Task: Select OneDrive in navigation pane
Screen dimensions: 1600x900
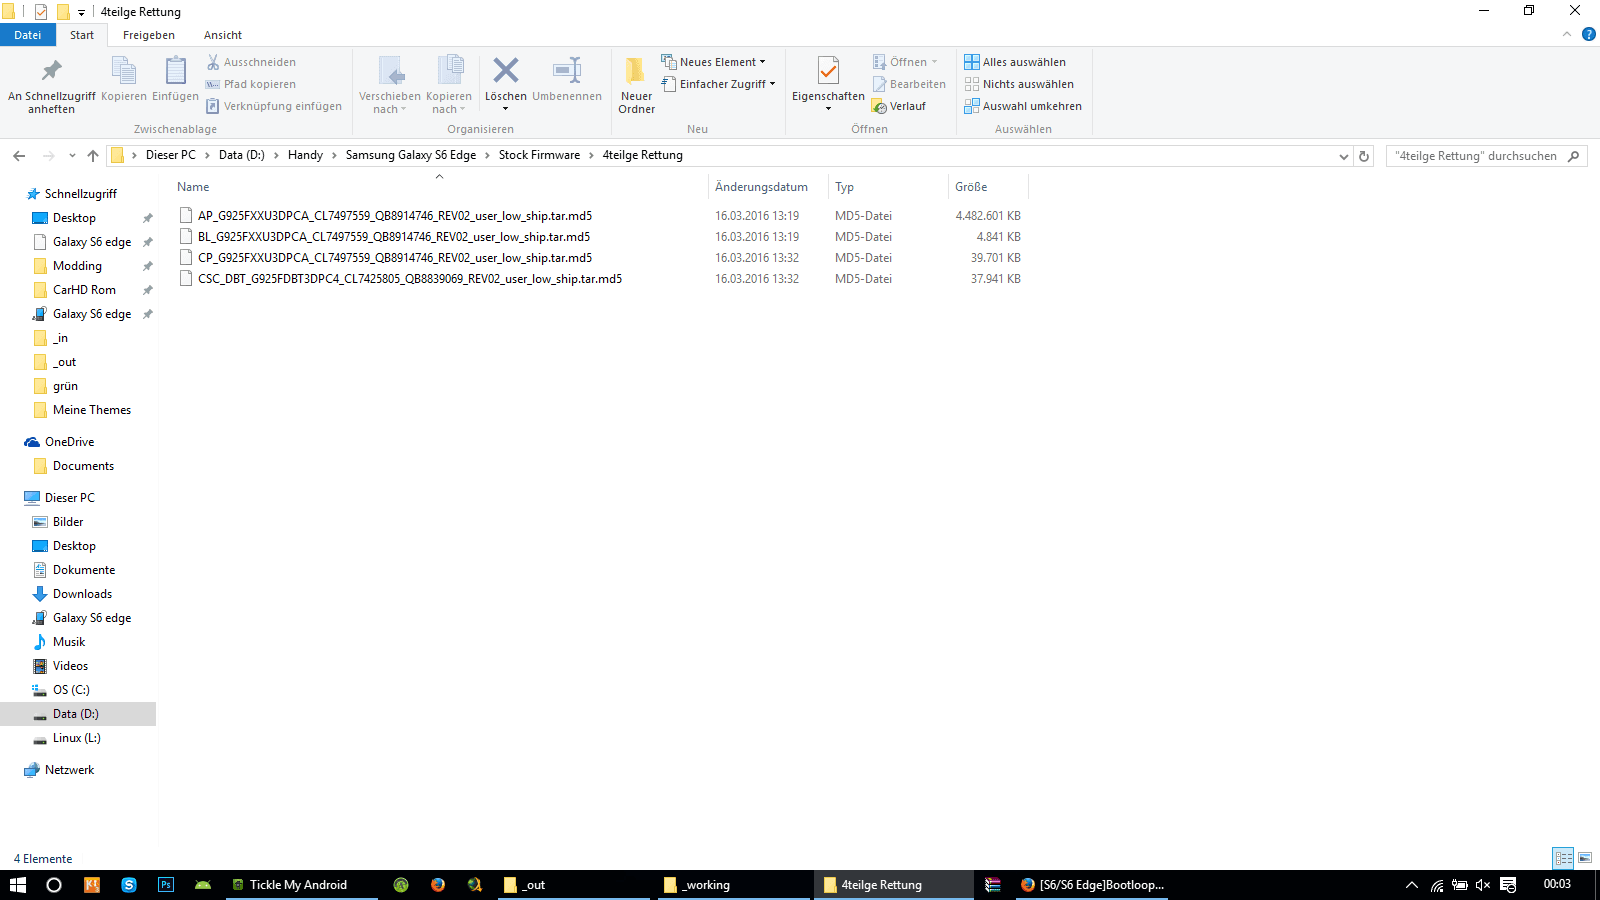Action: pyautogui.click(x=69, y=442)
